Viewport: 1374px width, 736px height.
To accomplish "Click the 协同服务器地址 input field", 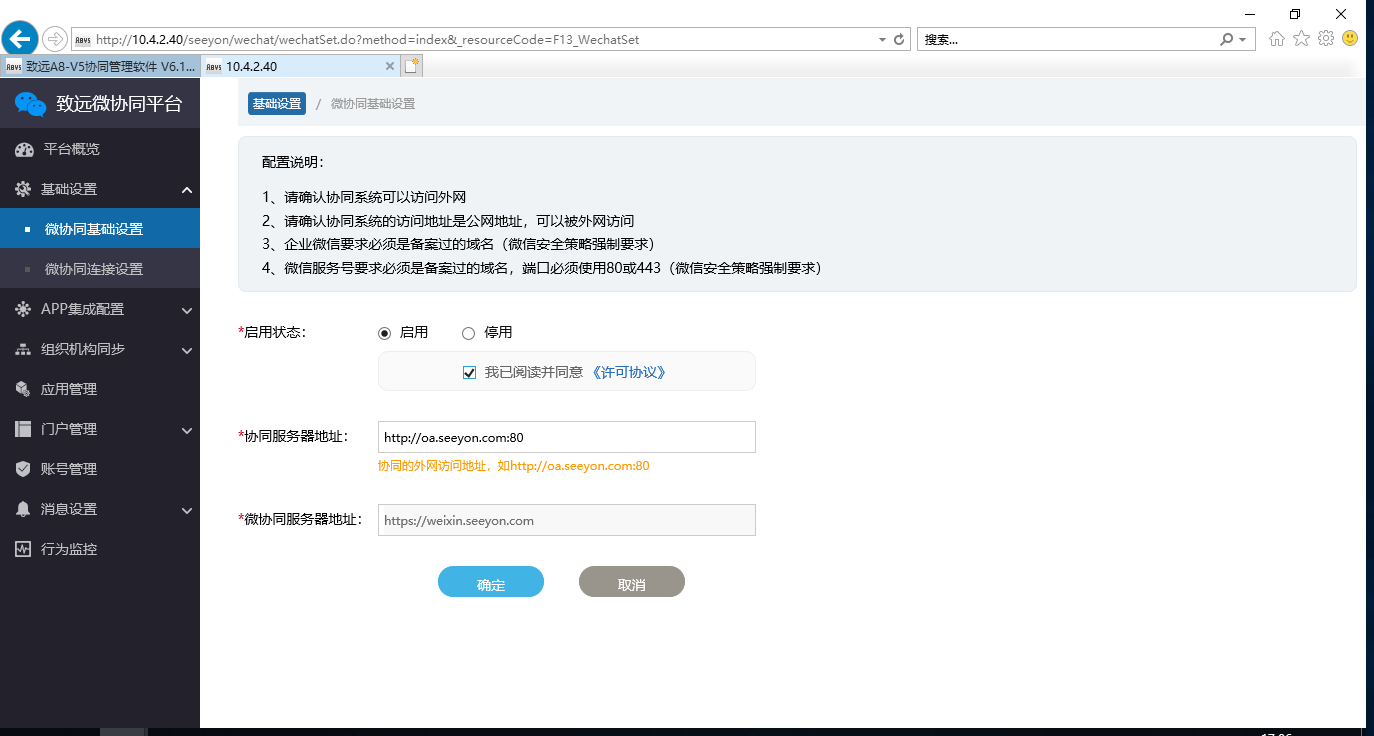I will coord(567,437).
